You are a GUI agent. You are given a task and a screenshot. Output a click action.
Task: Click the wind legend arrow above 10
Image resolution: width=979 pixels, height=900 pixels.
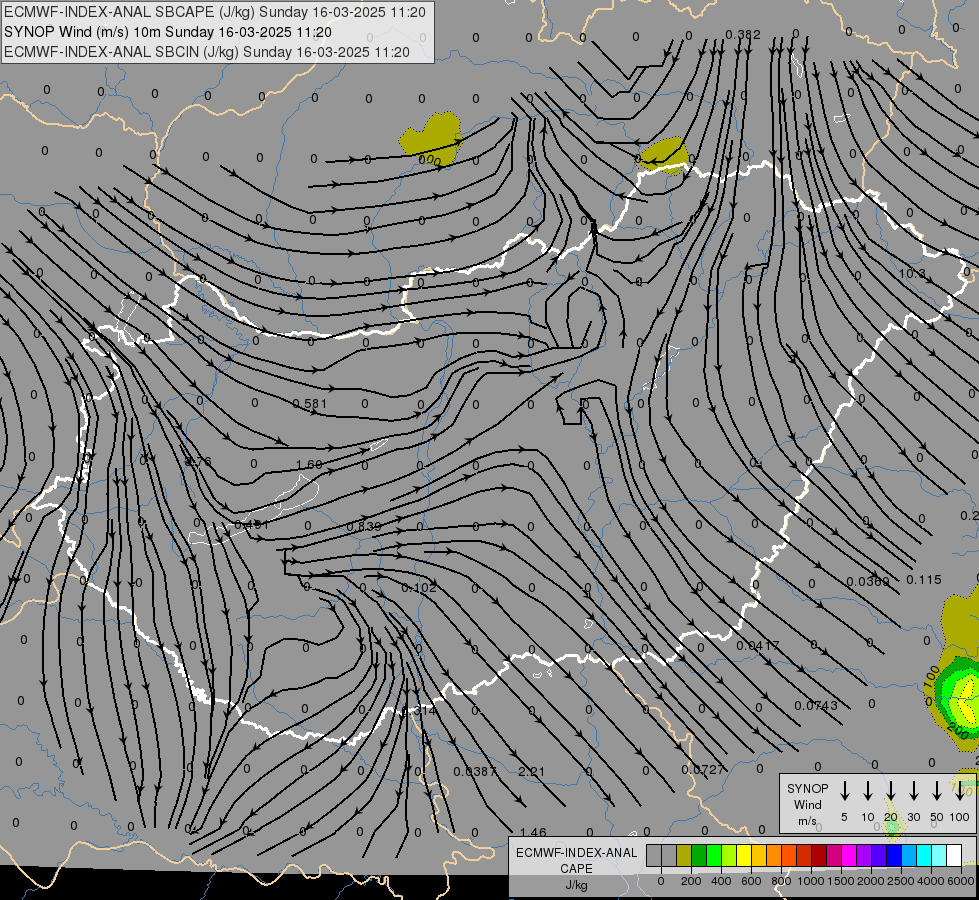[x=867, y=790]
